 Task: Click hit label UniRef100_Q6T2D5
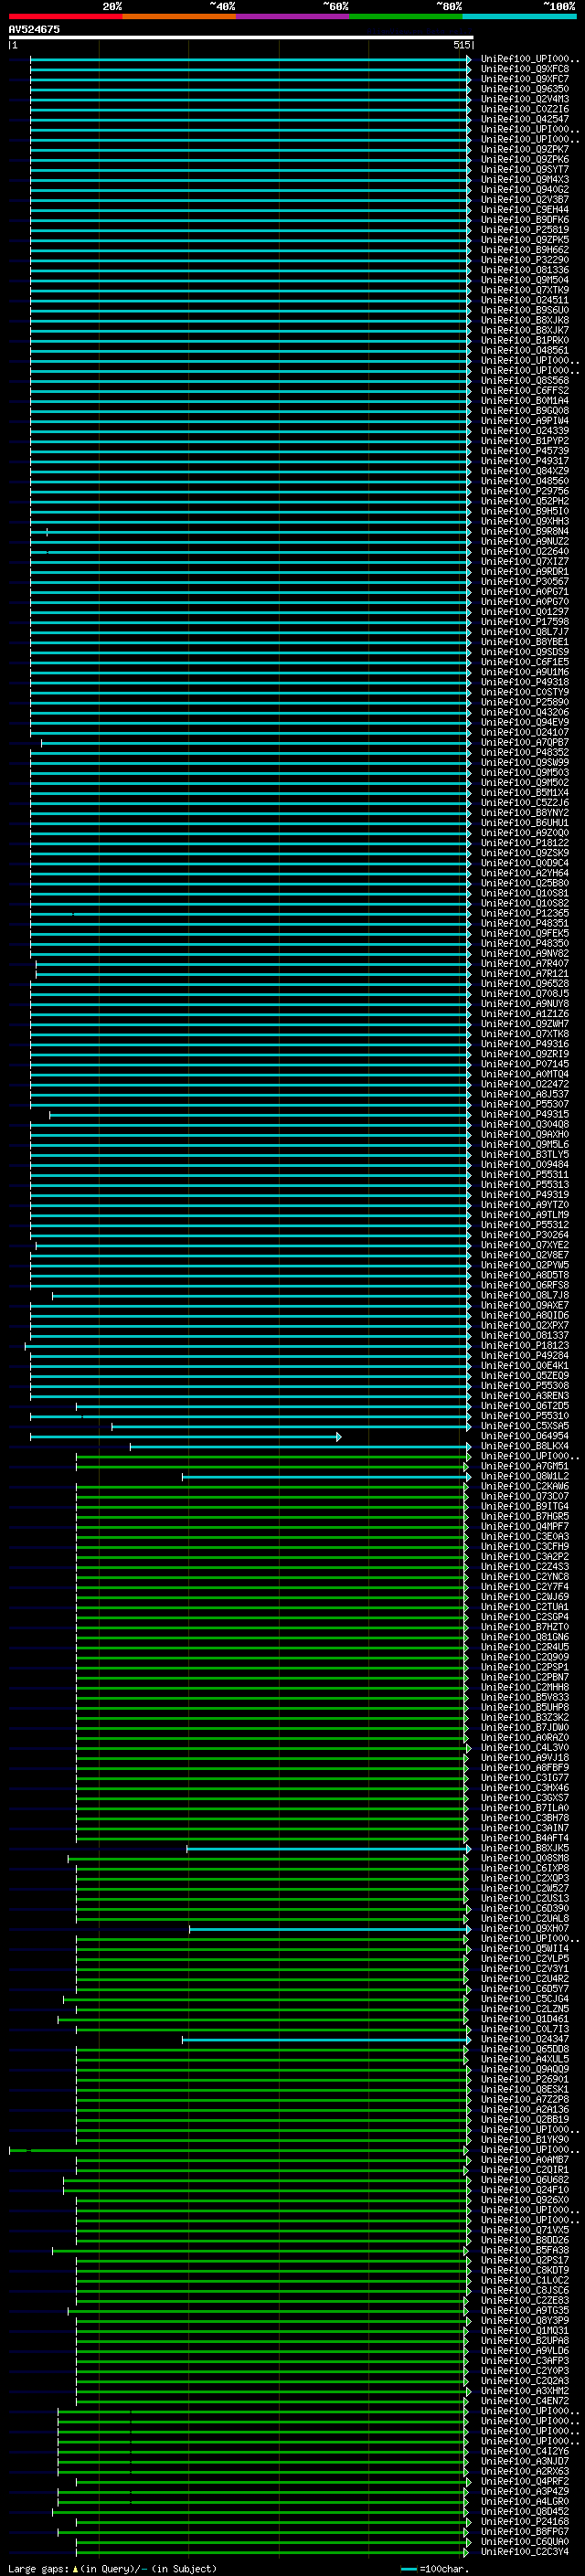click(x=525, y=1405)
